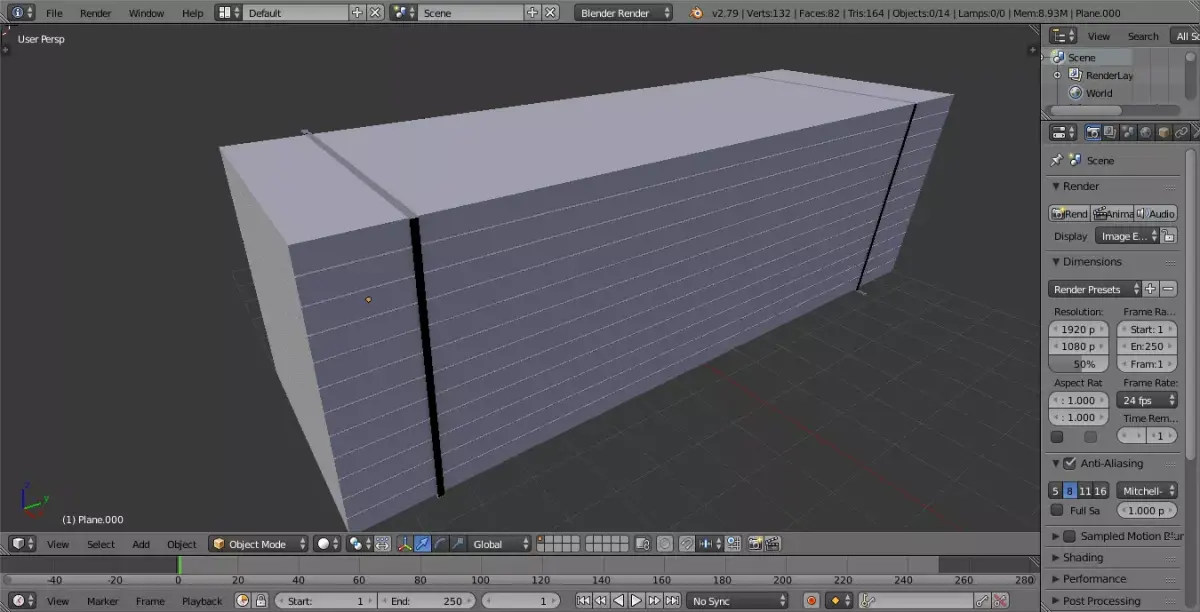Toggle use preview range clock icon
This screenshot has width=1200, height=612.
(x=242, y=601)
